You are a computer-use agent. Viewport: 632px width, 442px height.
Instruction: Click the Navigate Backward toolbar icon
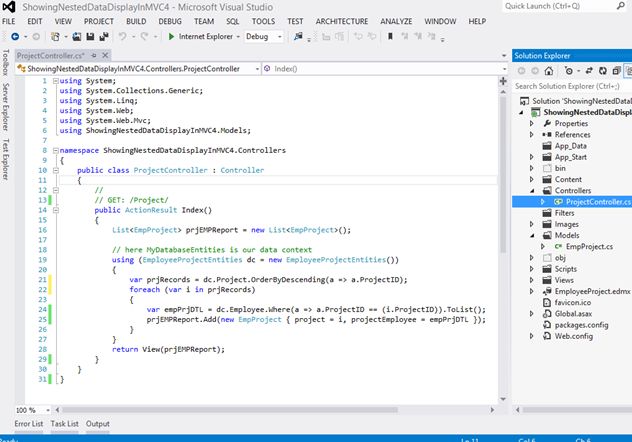click(x=14, y=37)
